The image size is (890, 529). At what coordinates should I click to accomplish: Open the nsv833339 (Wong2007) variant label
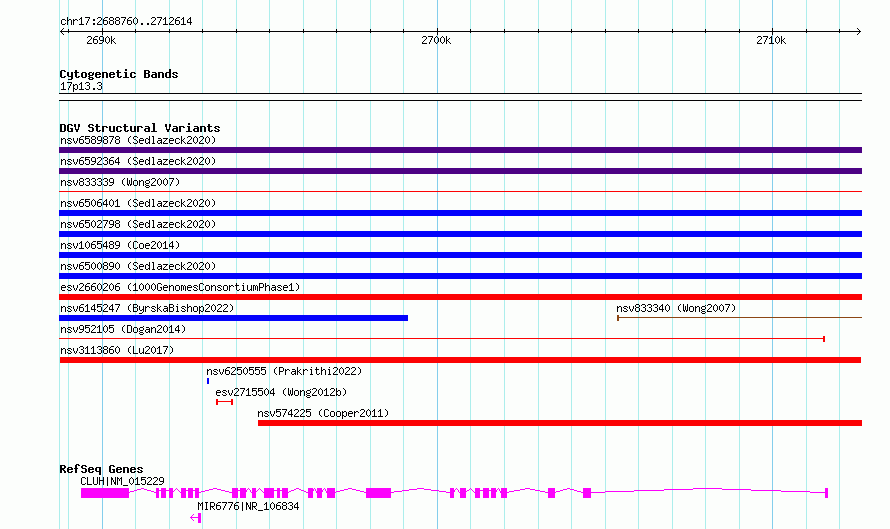point(120,182)
